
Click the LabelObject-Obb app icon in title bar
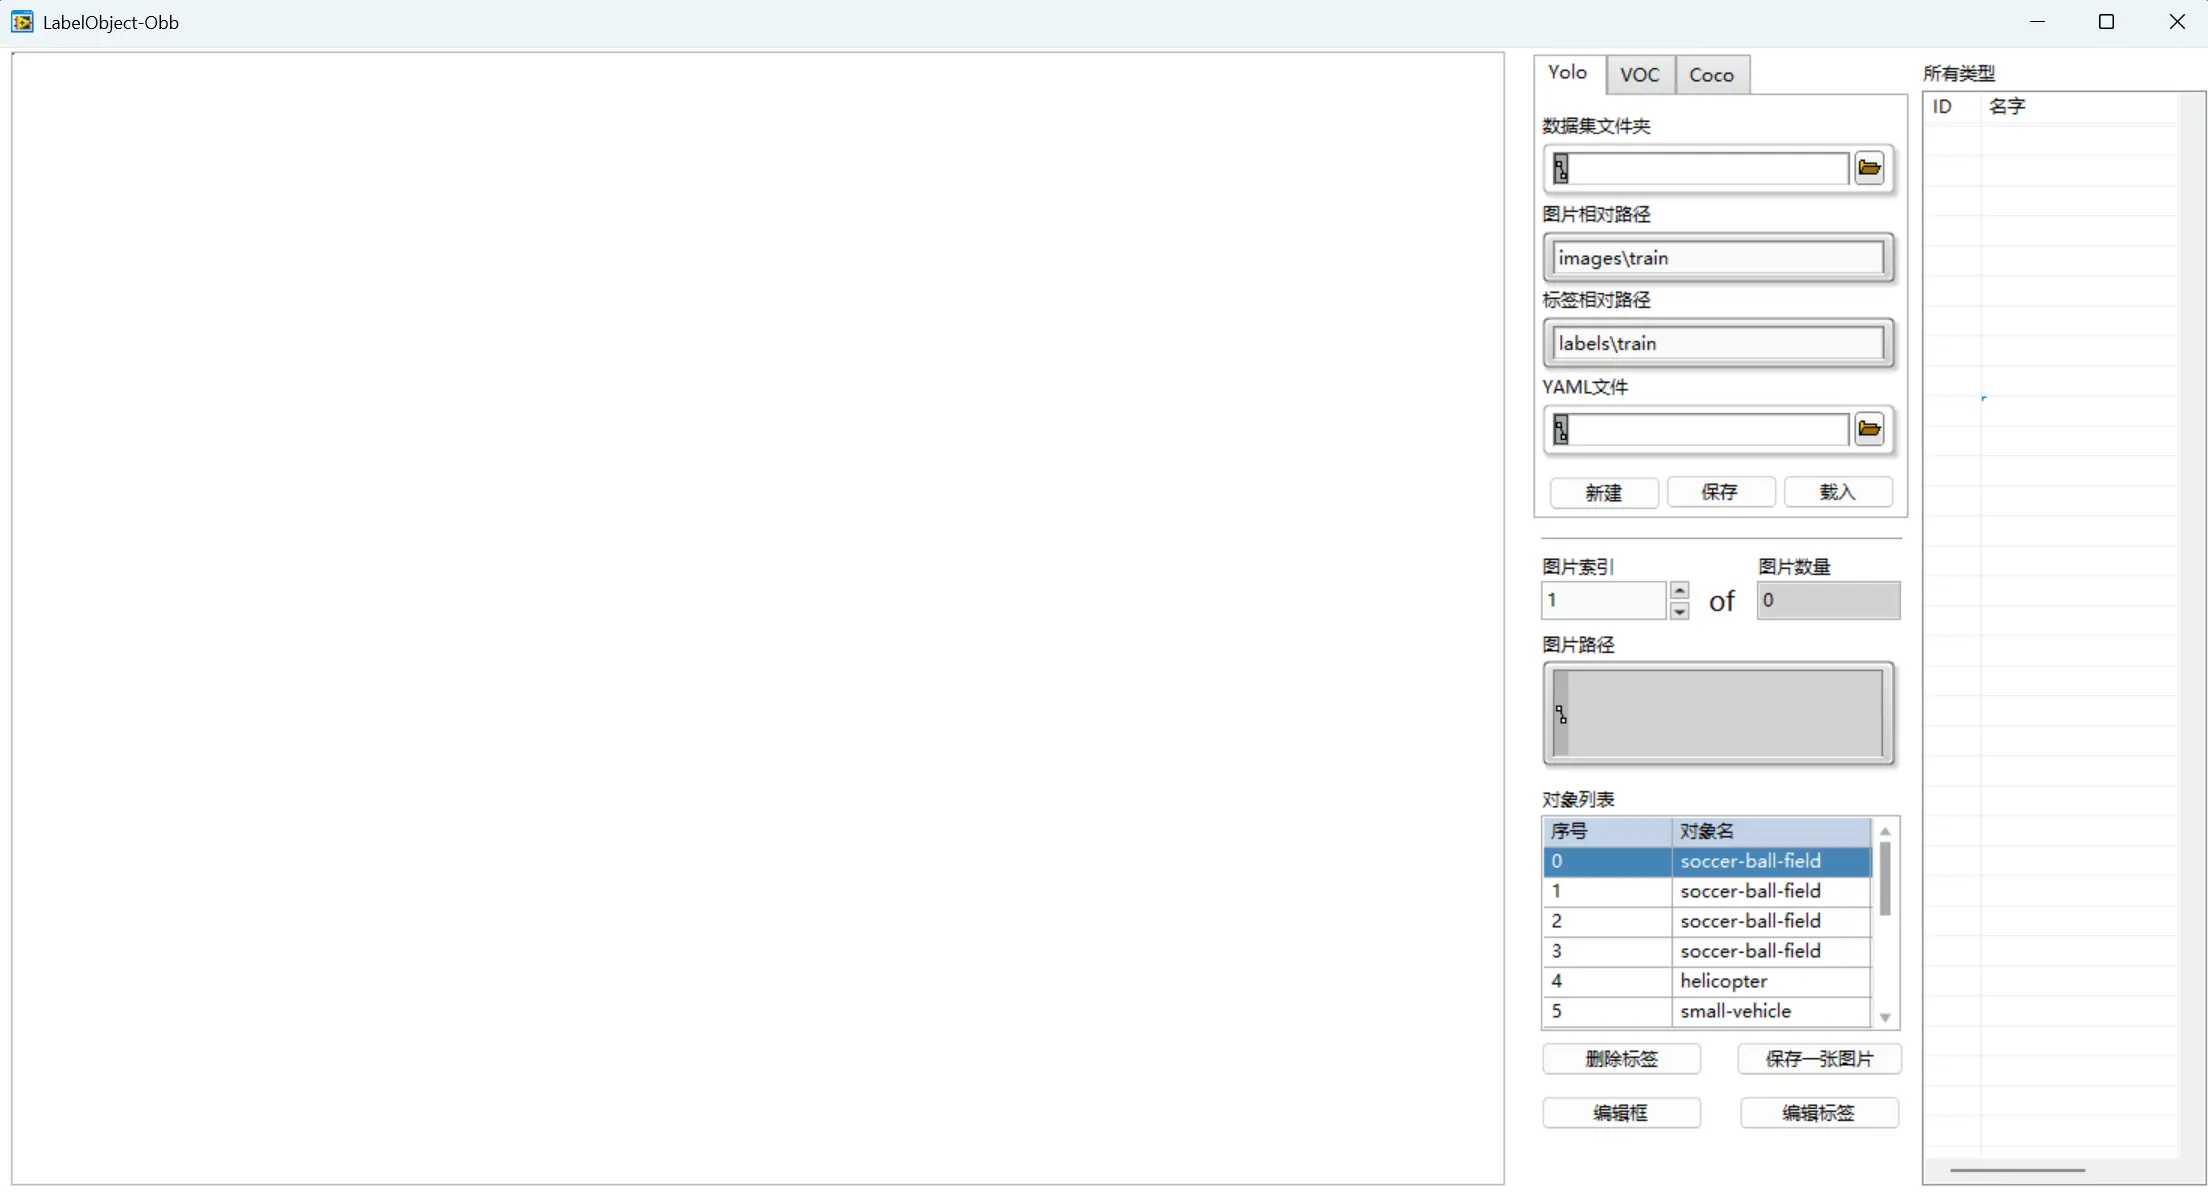coord(22,22)
